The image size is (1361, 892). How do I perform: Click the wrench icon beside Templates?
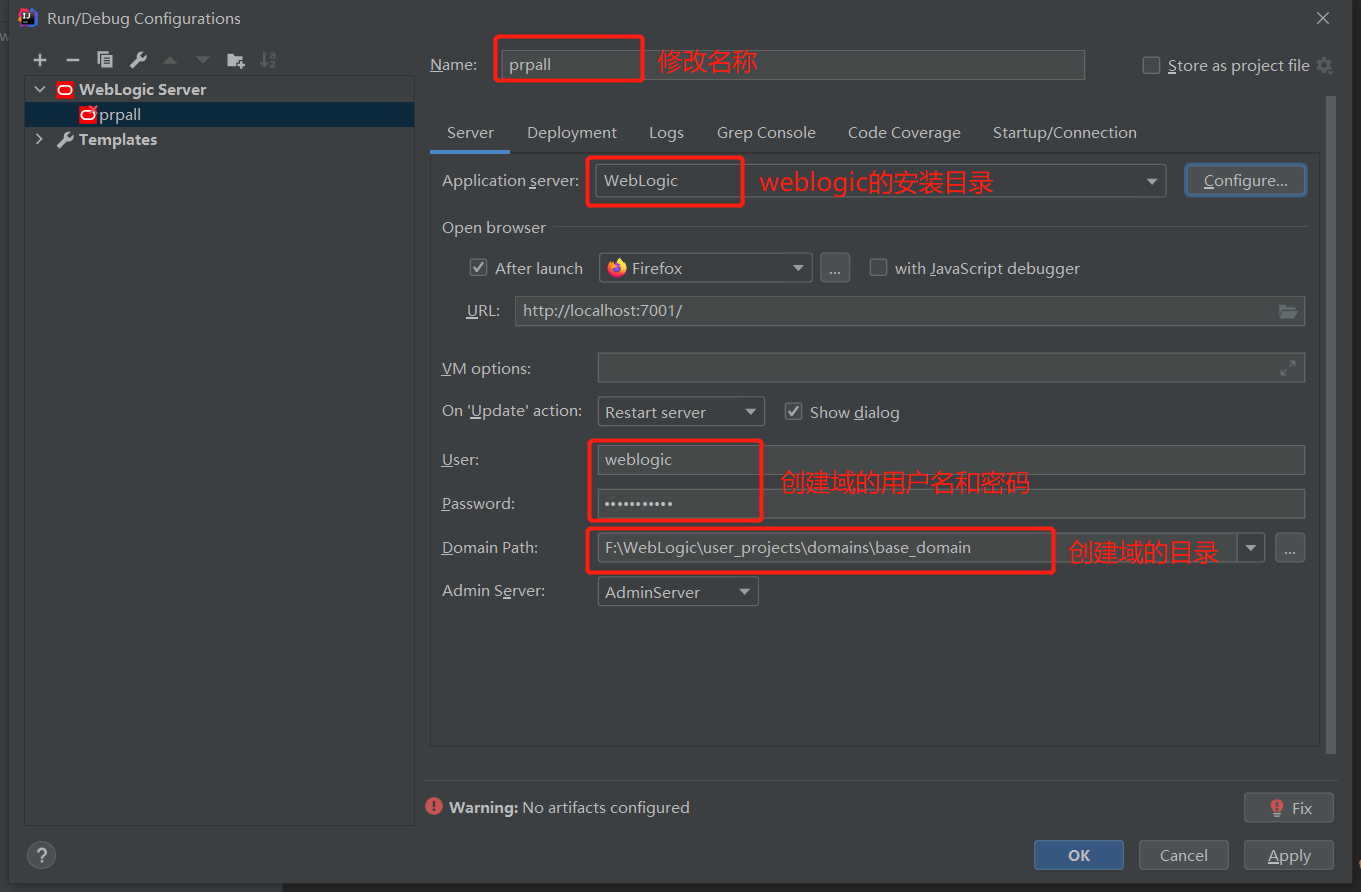click(x=65, y=140)
